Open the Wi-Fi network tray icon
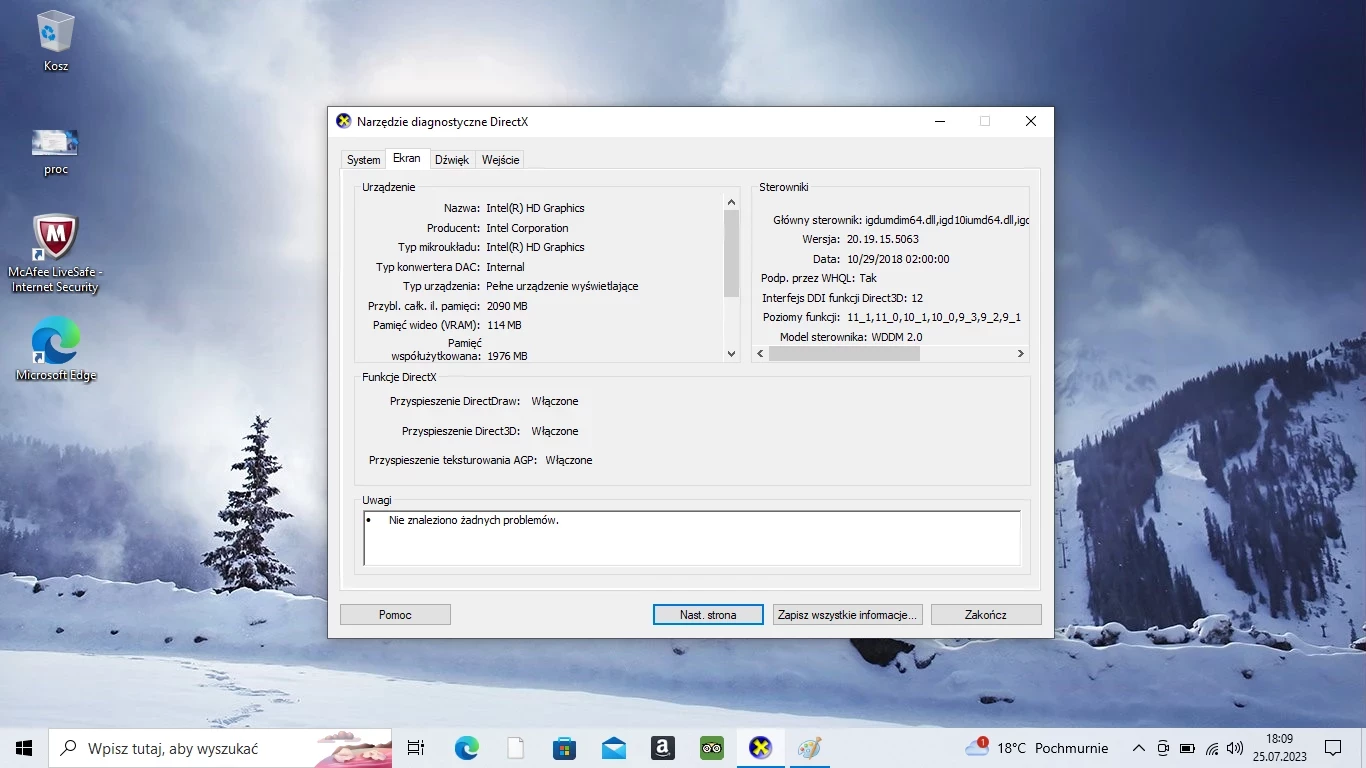Viewport: 1366px width, 768px height. click(x=1212, y=748)
